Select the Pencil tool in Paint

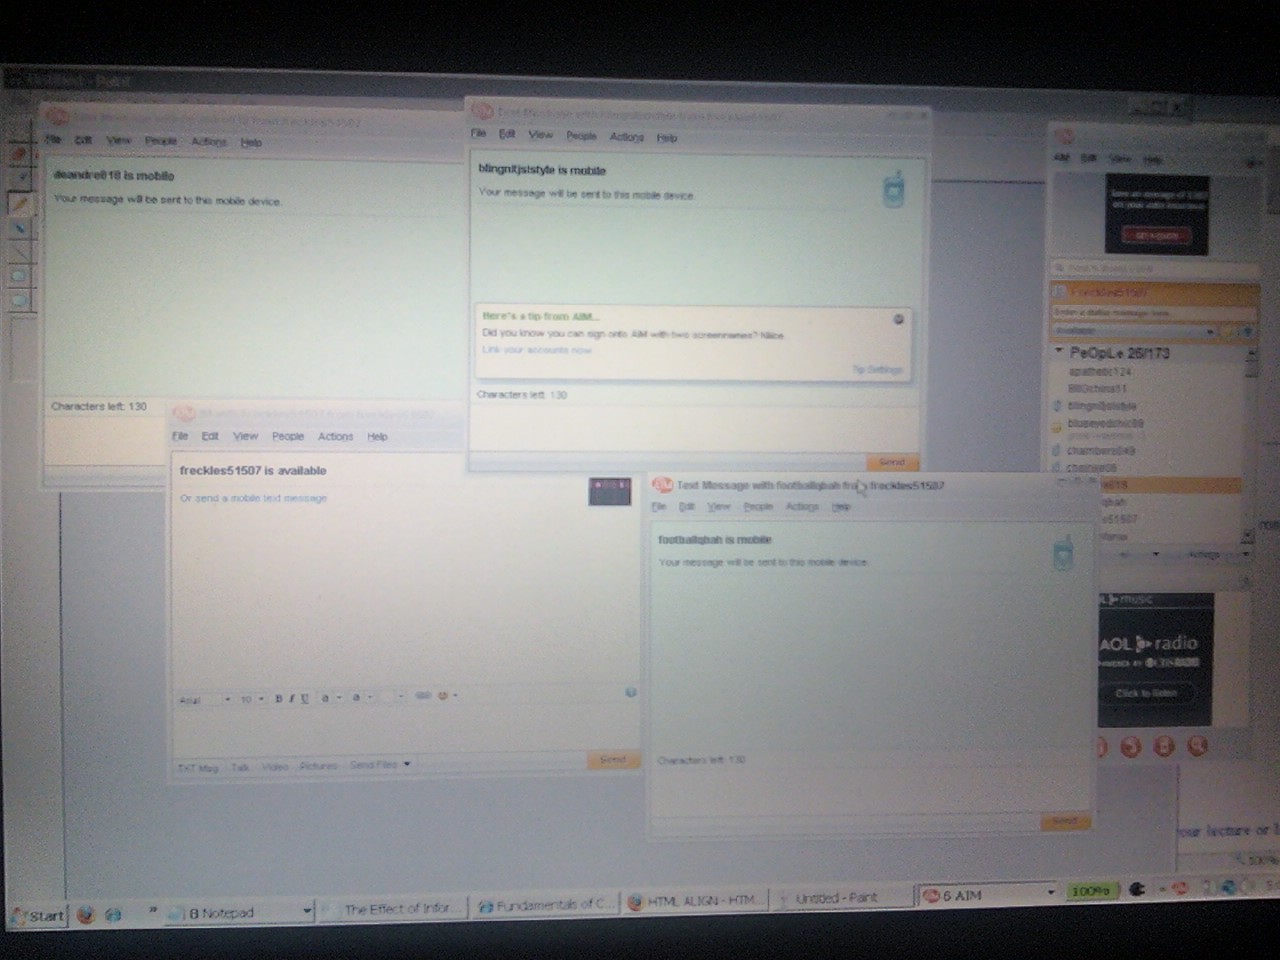19,203
